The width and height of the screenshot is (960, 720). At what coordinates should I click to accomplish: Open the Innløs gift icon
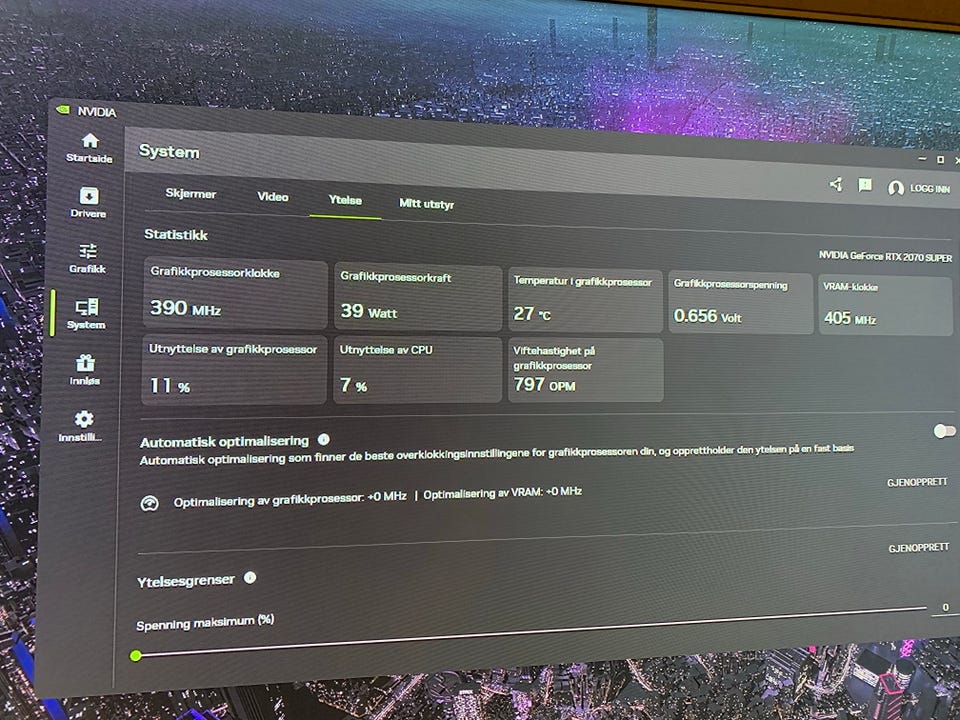(x=85, y=362)
